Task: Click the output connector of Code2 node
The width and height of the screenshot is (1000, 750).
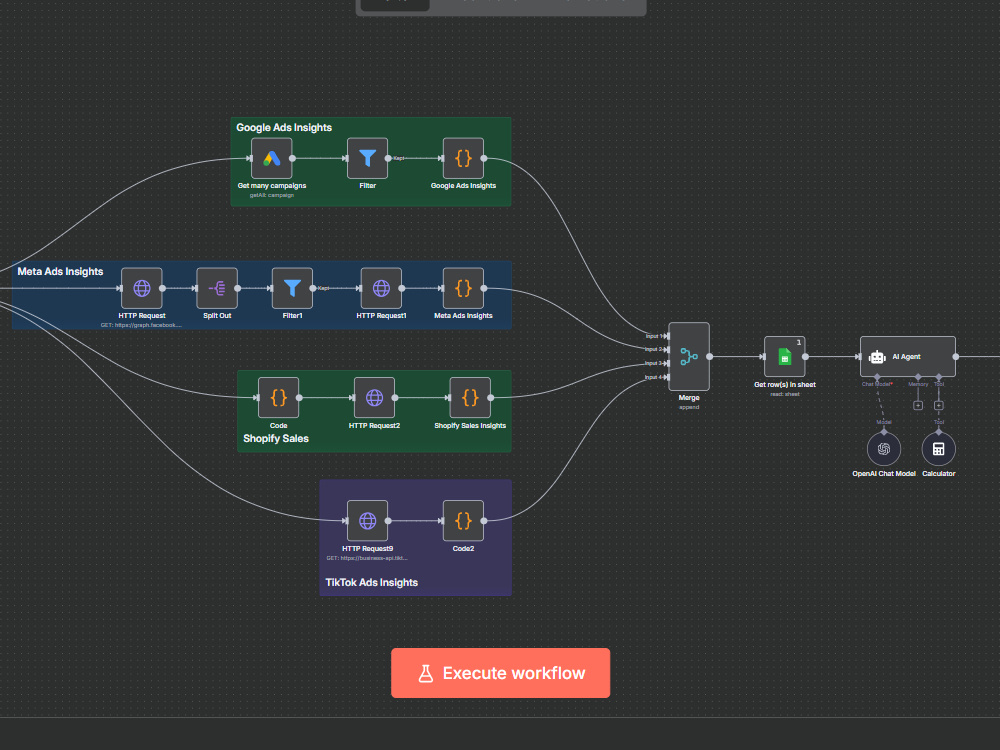Action: tap(484, 521)
